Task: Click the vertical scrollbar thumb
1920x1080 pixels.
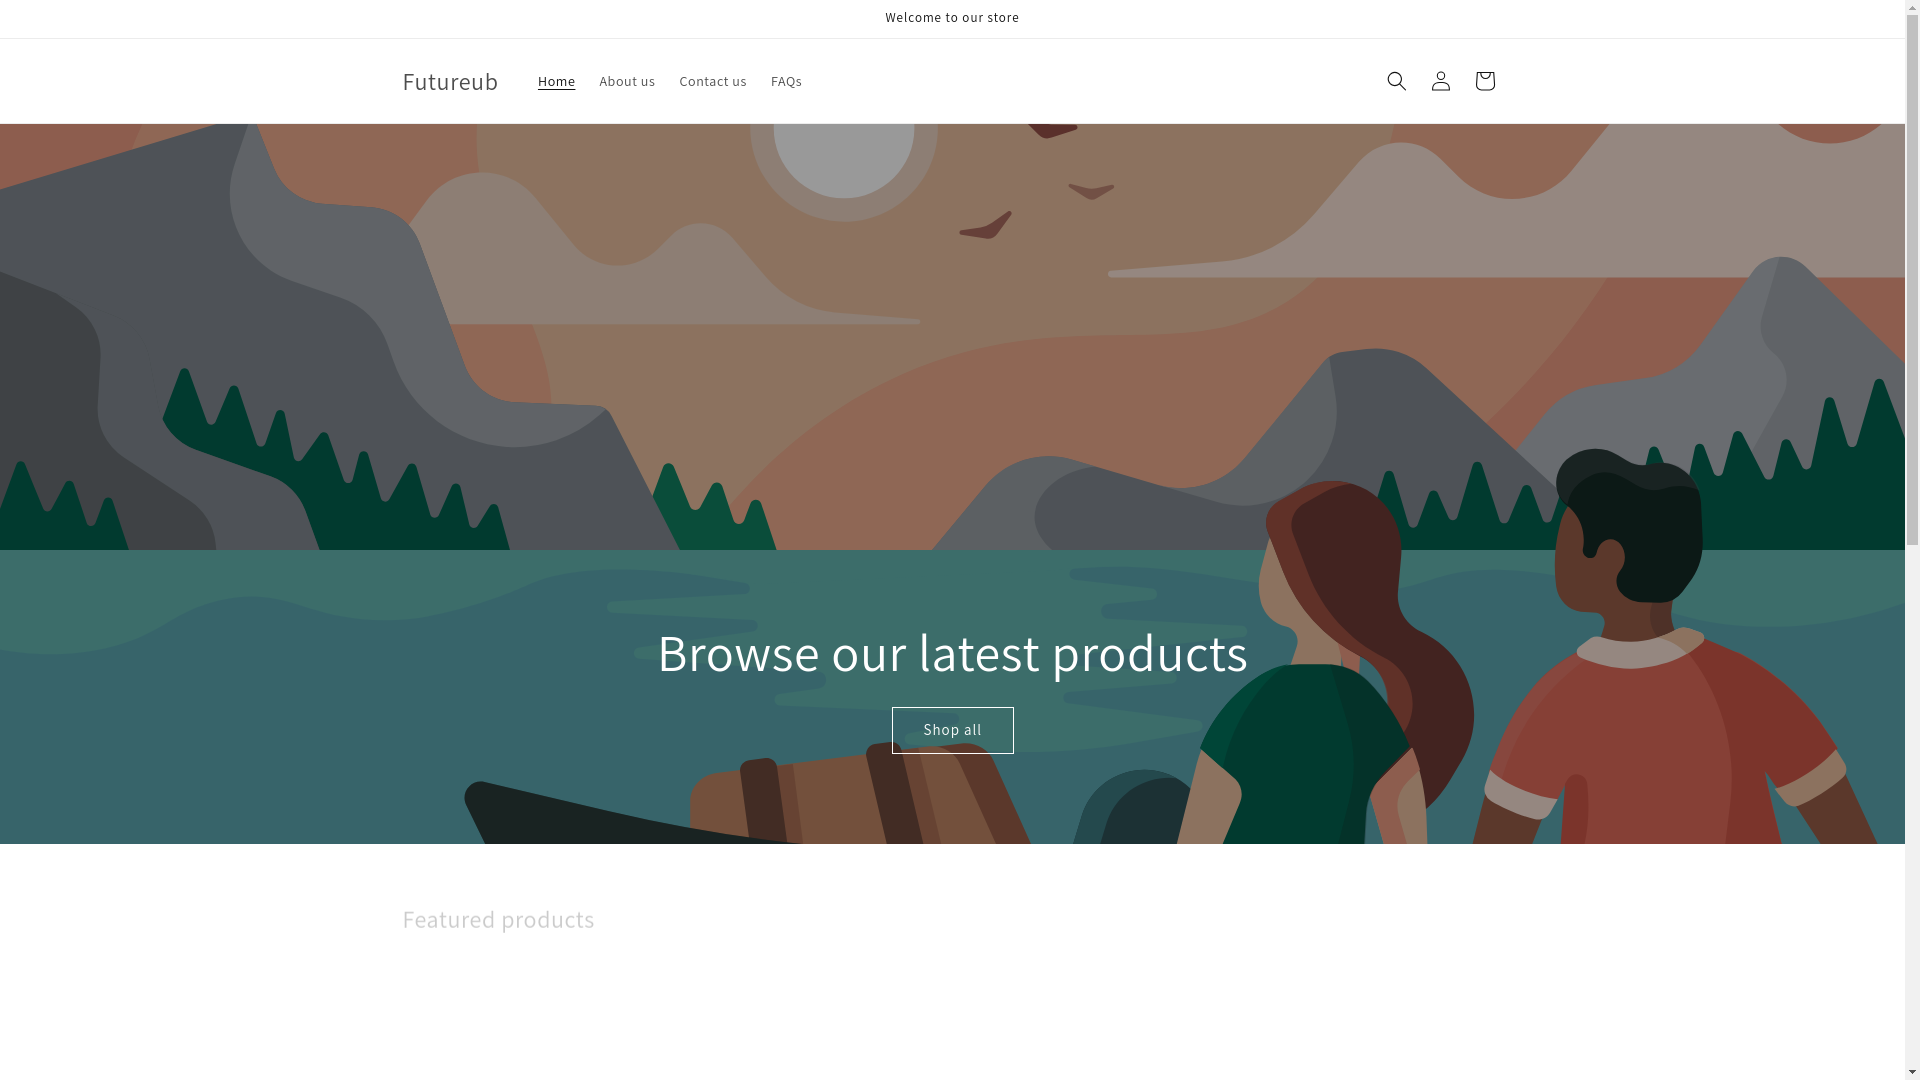Action: 1912,280
